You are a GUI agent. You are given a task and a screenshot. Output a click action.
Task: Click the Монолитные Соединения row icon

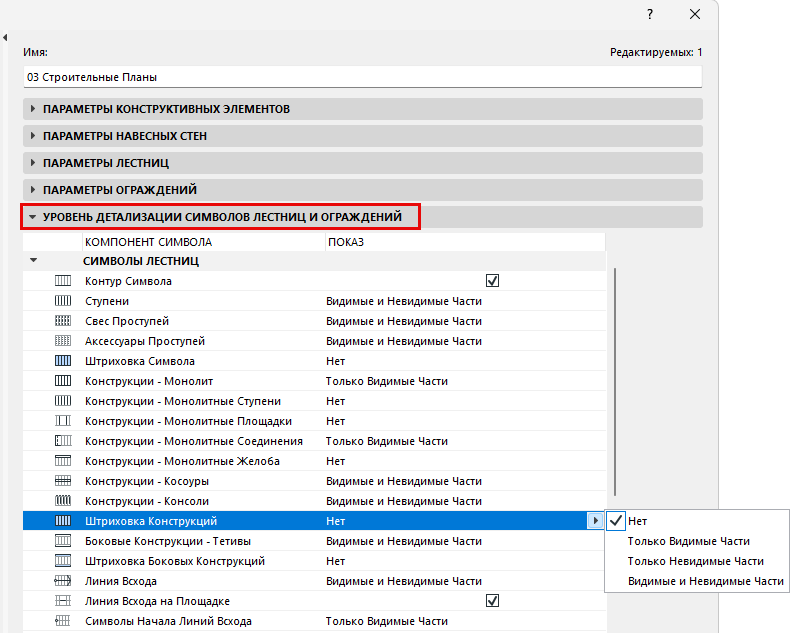63,441
